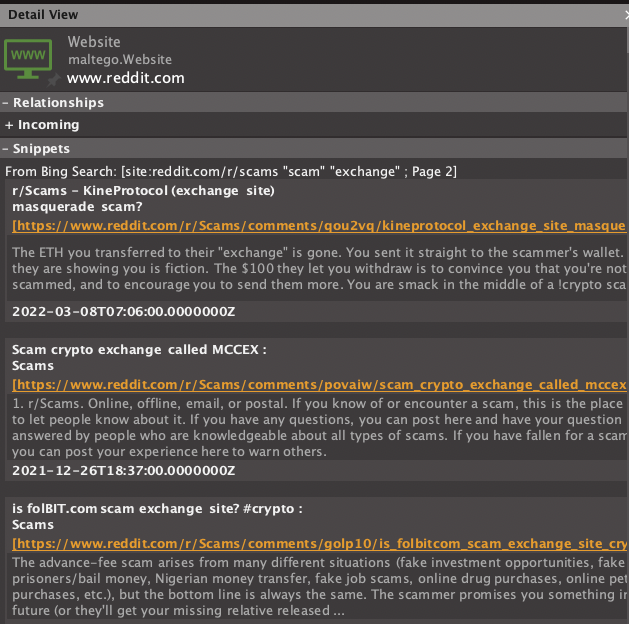Click the green WWW website entity icon
Screen dimensions: 629x624
point(28,59)
